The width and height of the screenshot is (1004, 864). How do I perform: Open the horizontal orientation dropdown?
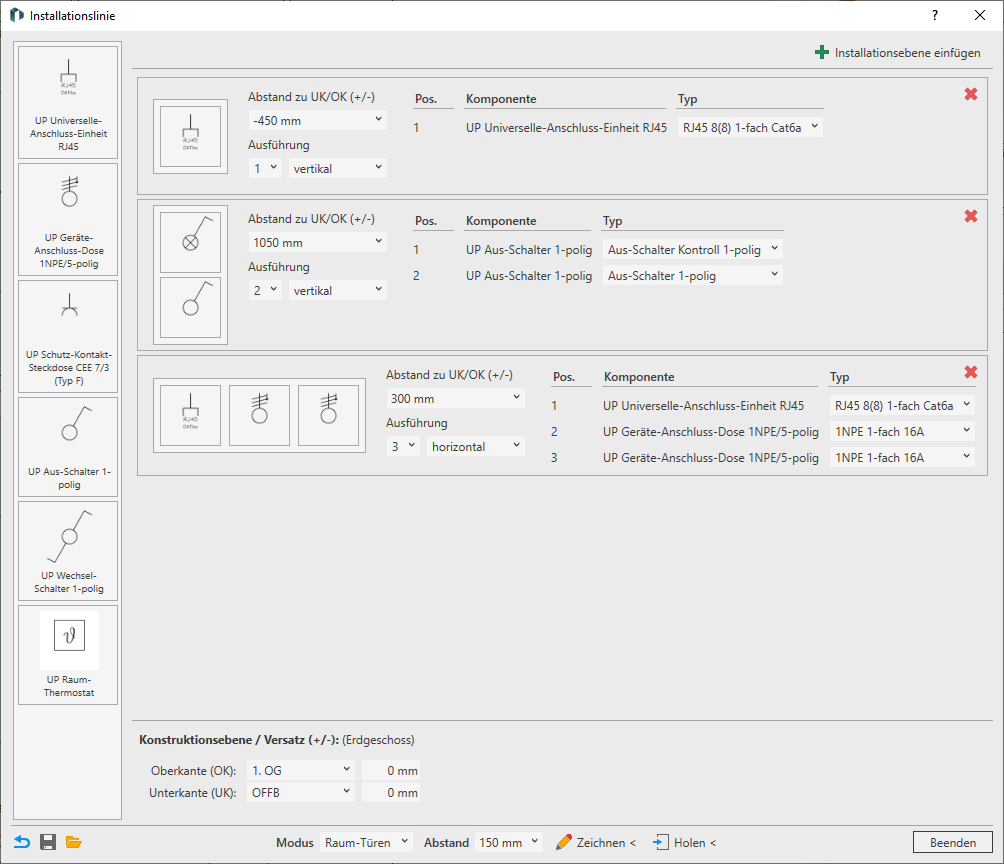(x=476, y=446)
